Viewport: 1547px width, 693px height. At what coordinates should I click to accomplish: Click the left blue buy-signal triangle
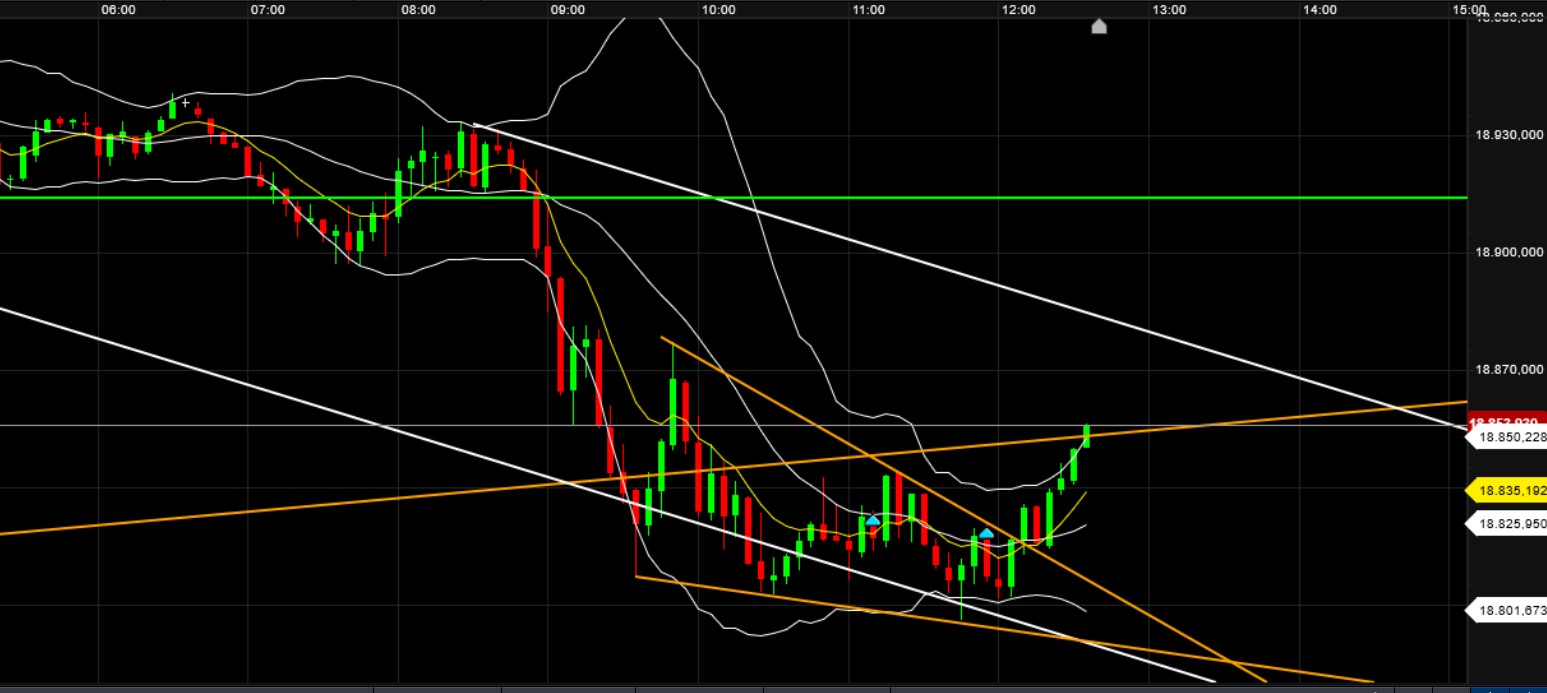[873, 519]
